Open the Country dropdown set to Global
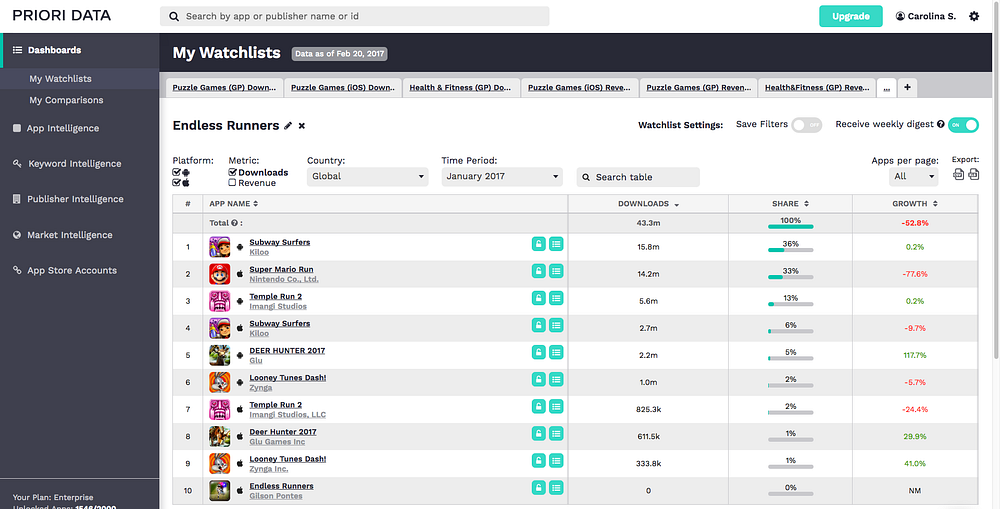1000x509 pixels. (367, 176)
